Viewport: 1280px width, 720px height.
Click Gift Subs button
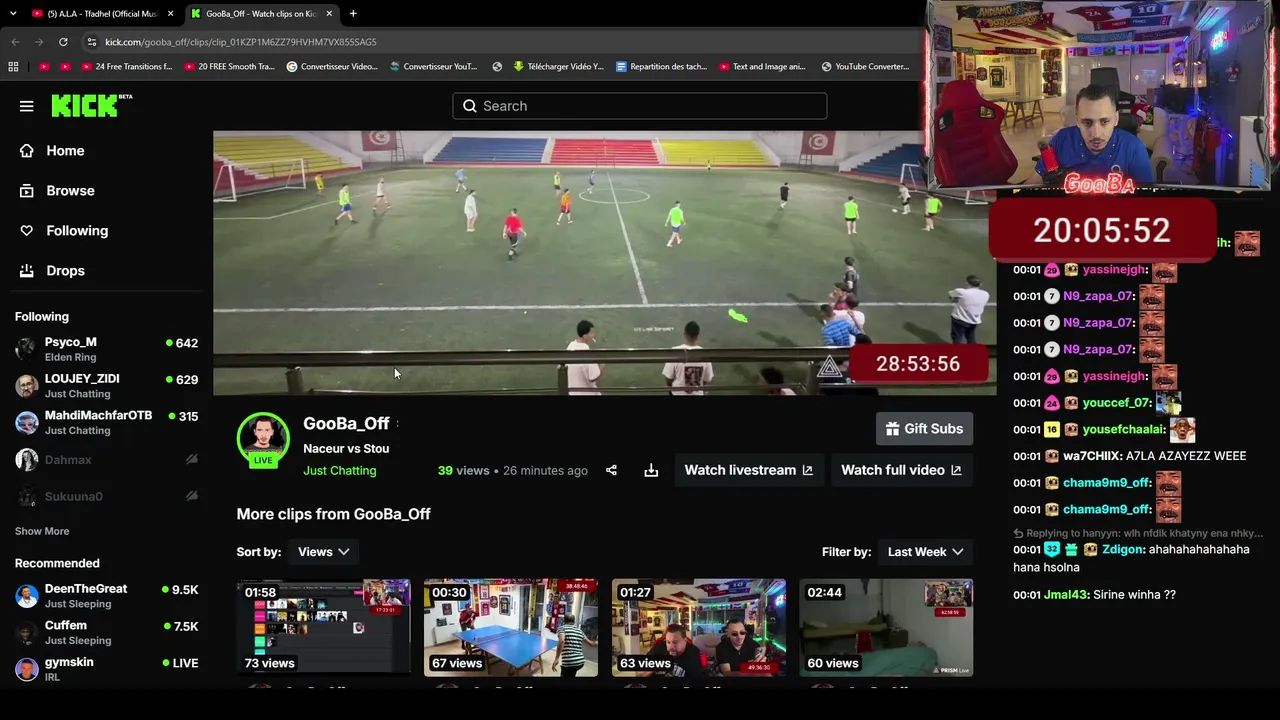point(924,429)
